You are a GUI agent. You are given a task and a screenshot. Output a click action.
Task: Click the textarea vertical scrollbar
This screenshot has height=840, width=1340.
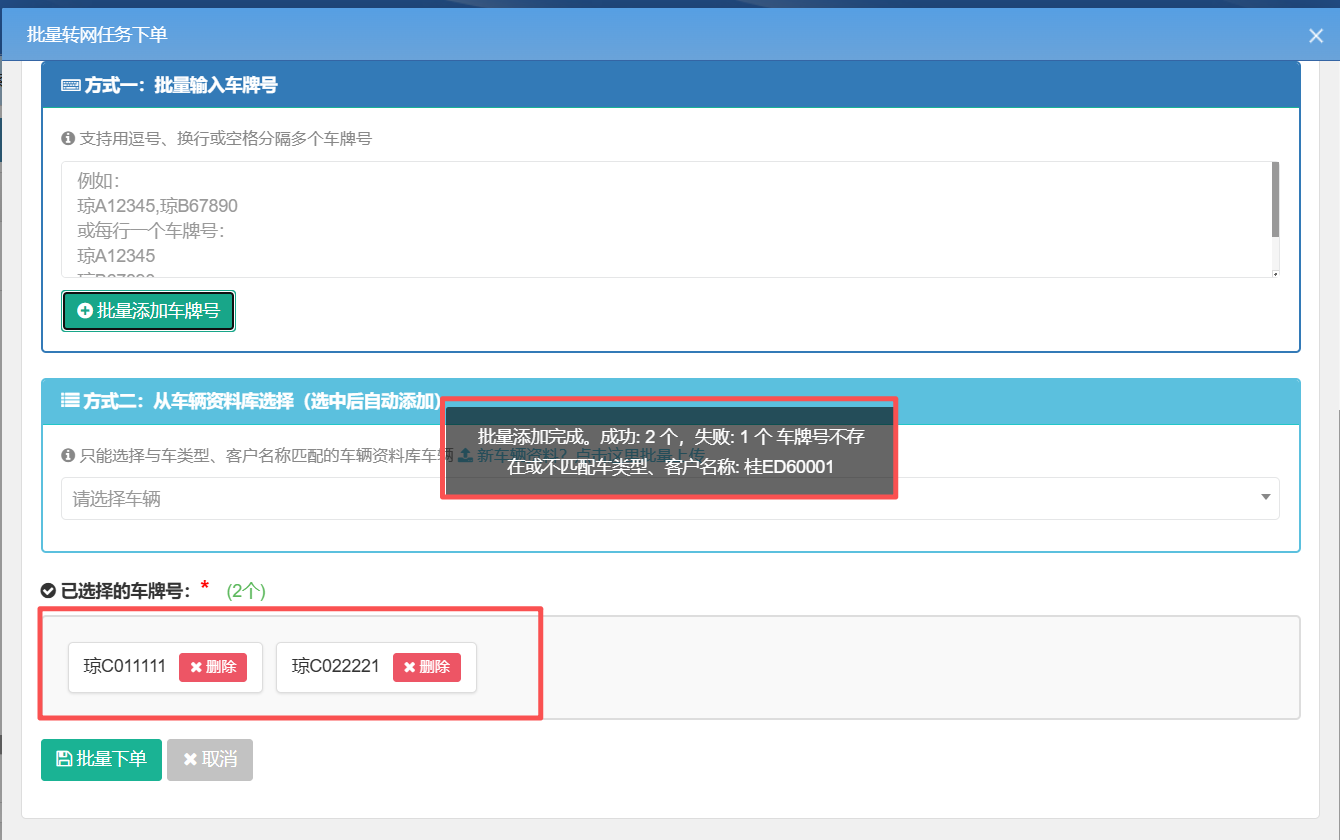point(1275,200)
